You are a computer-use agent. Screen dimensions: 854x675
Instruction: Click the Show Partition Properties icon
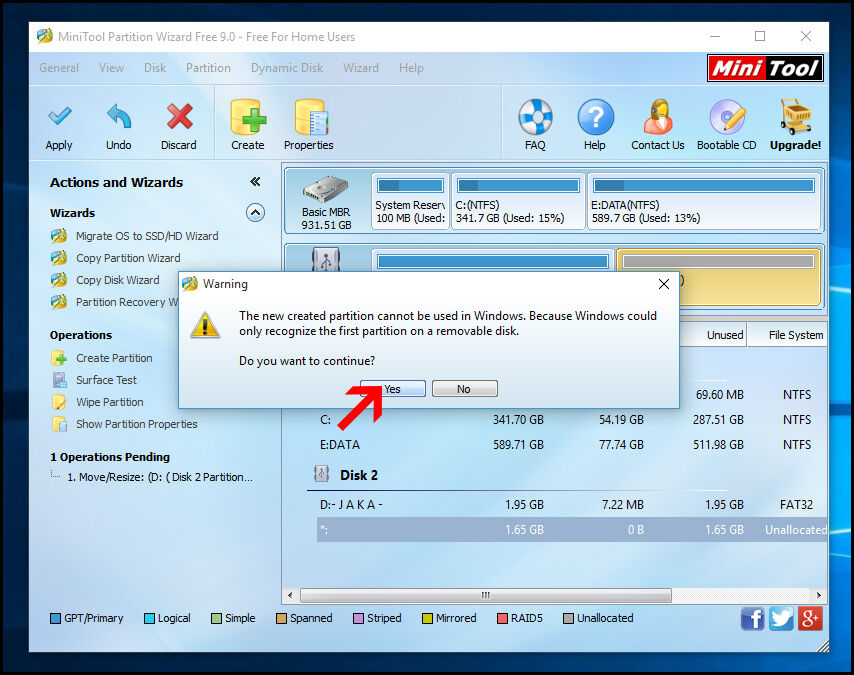(59, 424)
